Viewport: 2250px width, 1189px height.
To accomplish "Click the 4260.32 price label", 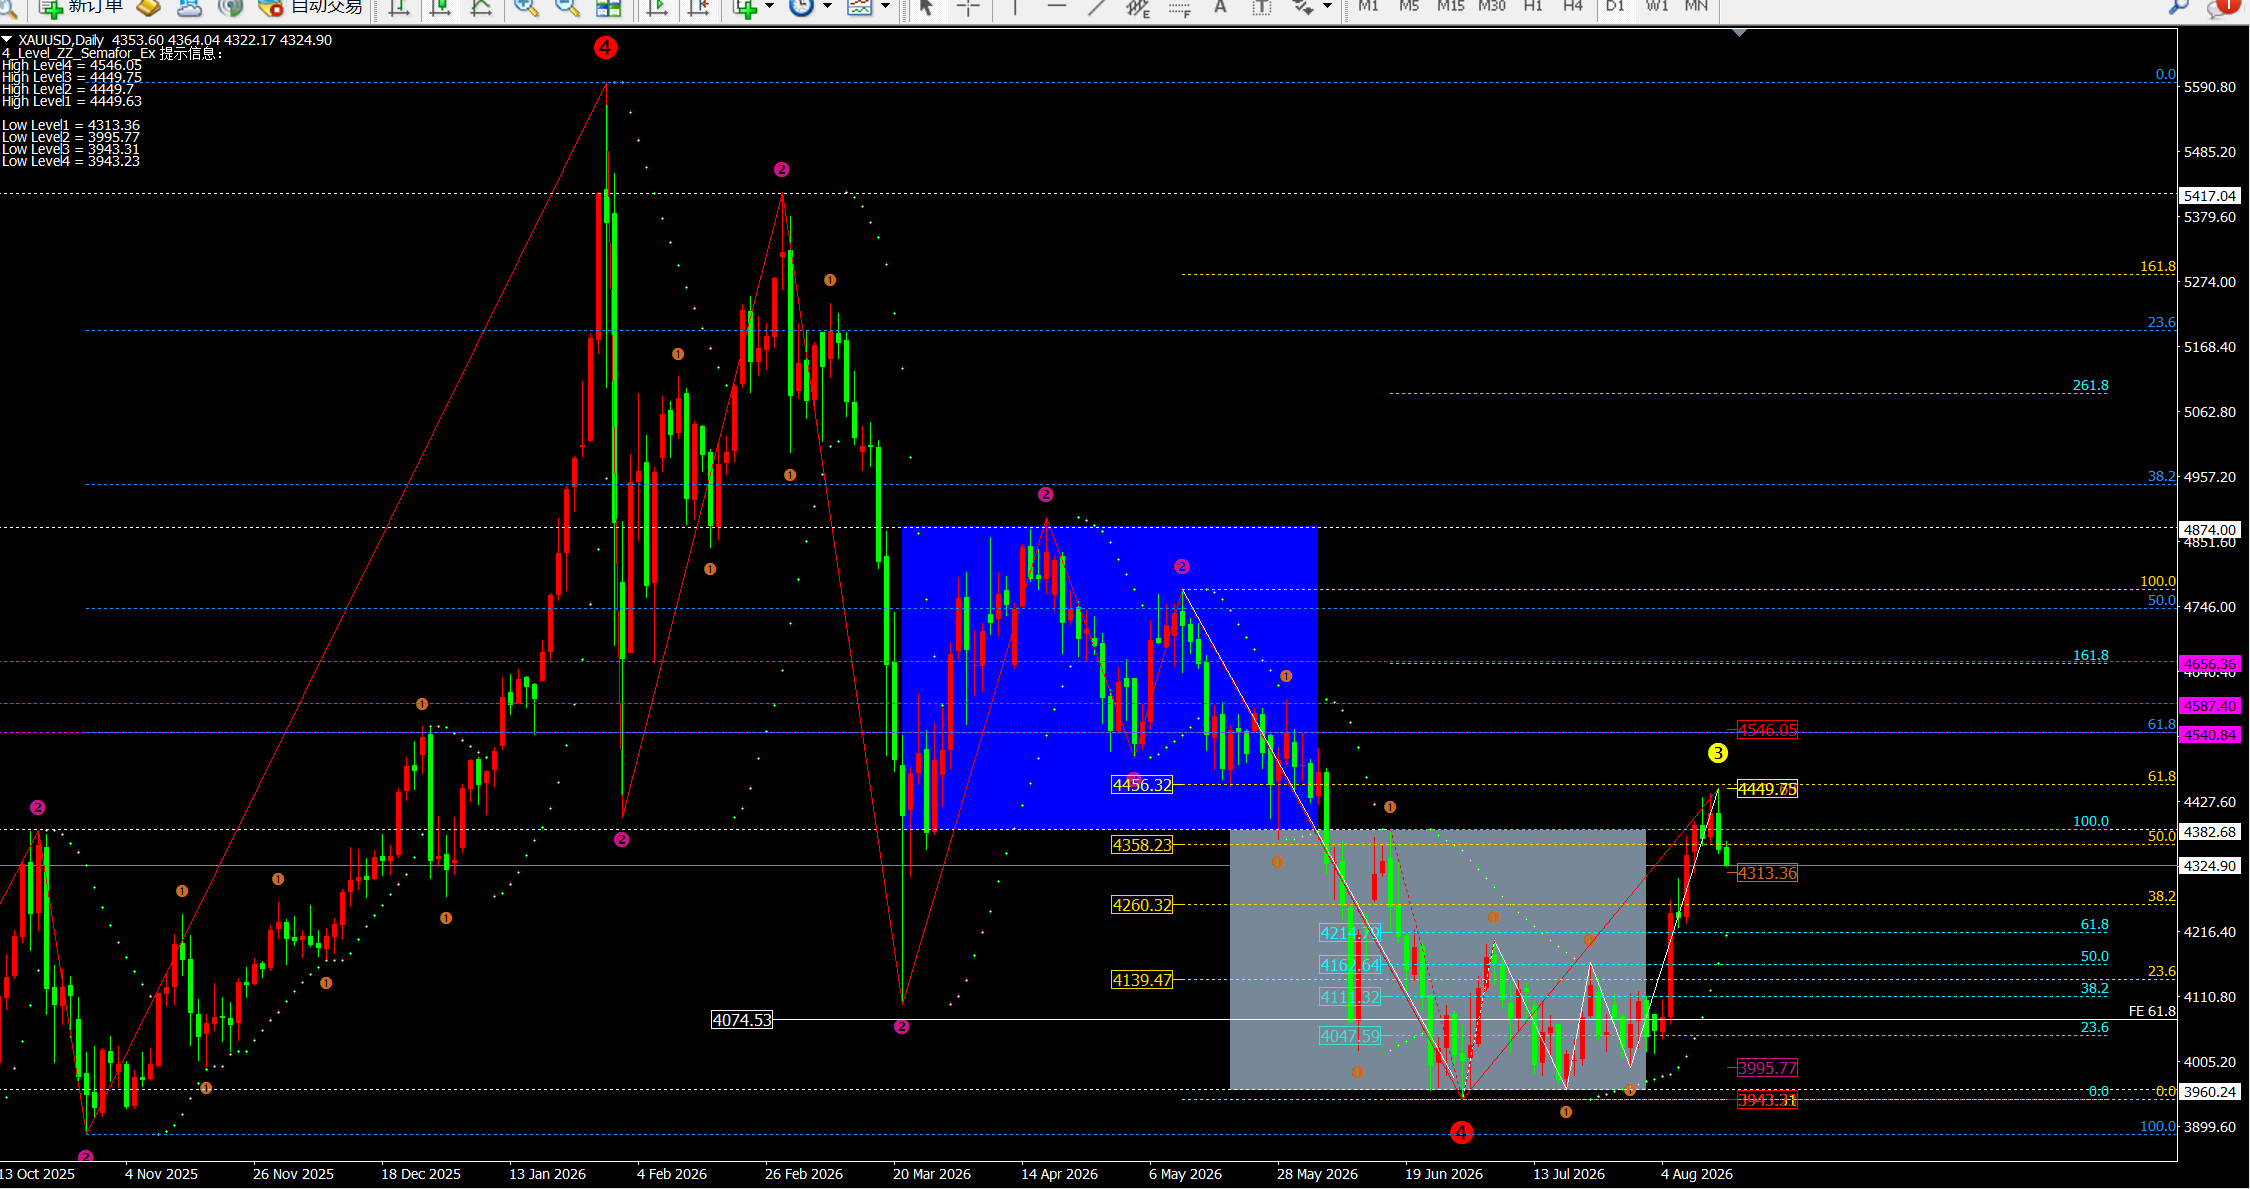I will click(1142, 905).
